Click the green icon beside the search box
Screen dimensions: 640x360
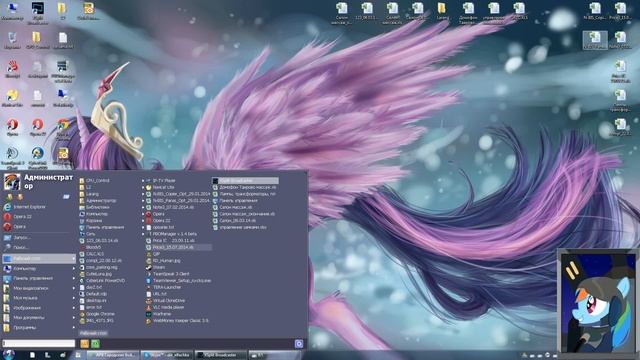pyautogui.click(x=95, y=344)
